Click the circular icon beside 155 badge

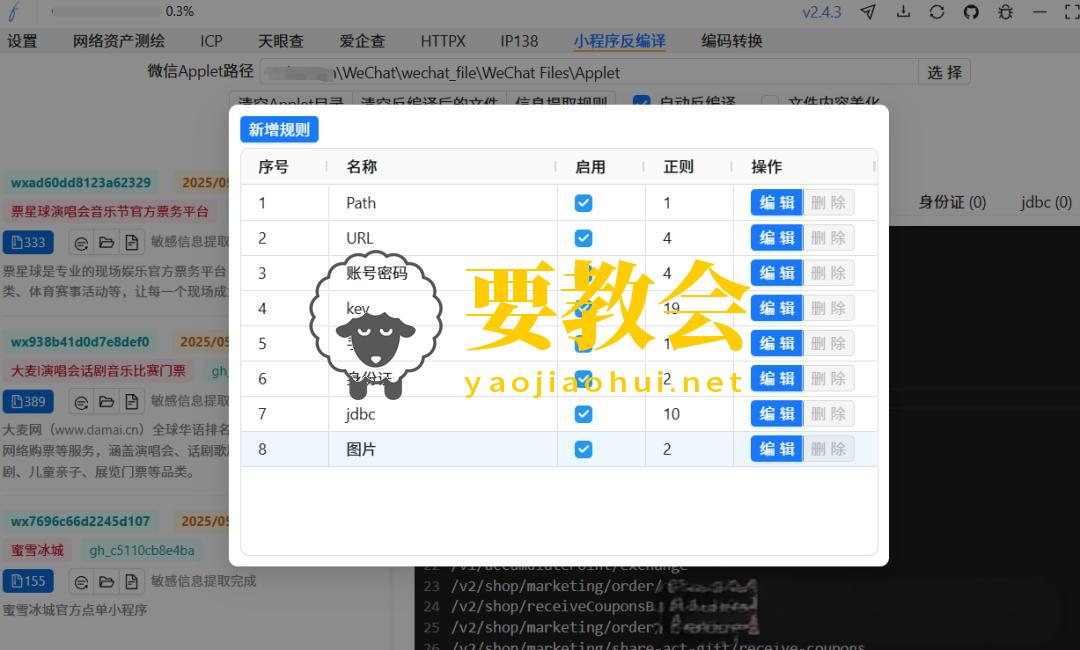[x=81, y=582]
